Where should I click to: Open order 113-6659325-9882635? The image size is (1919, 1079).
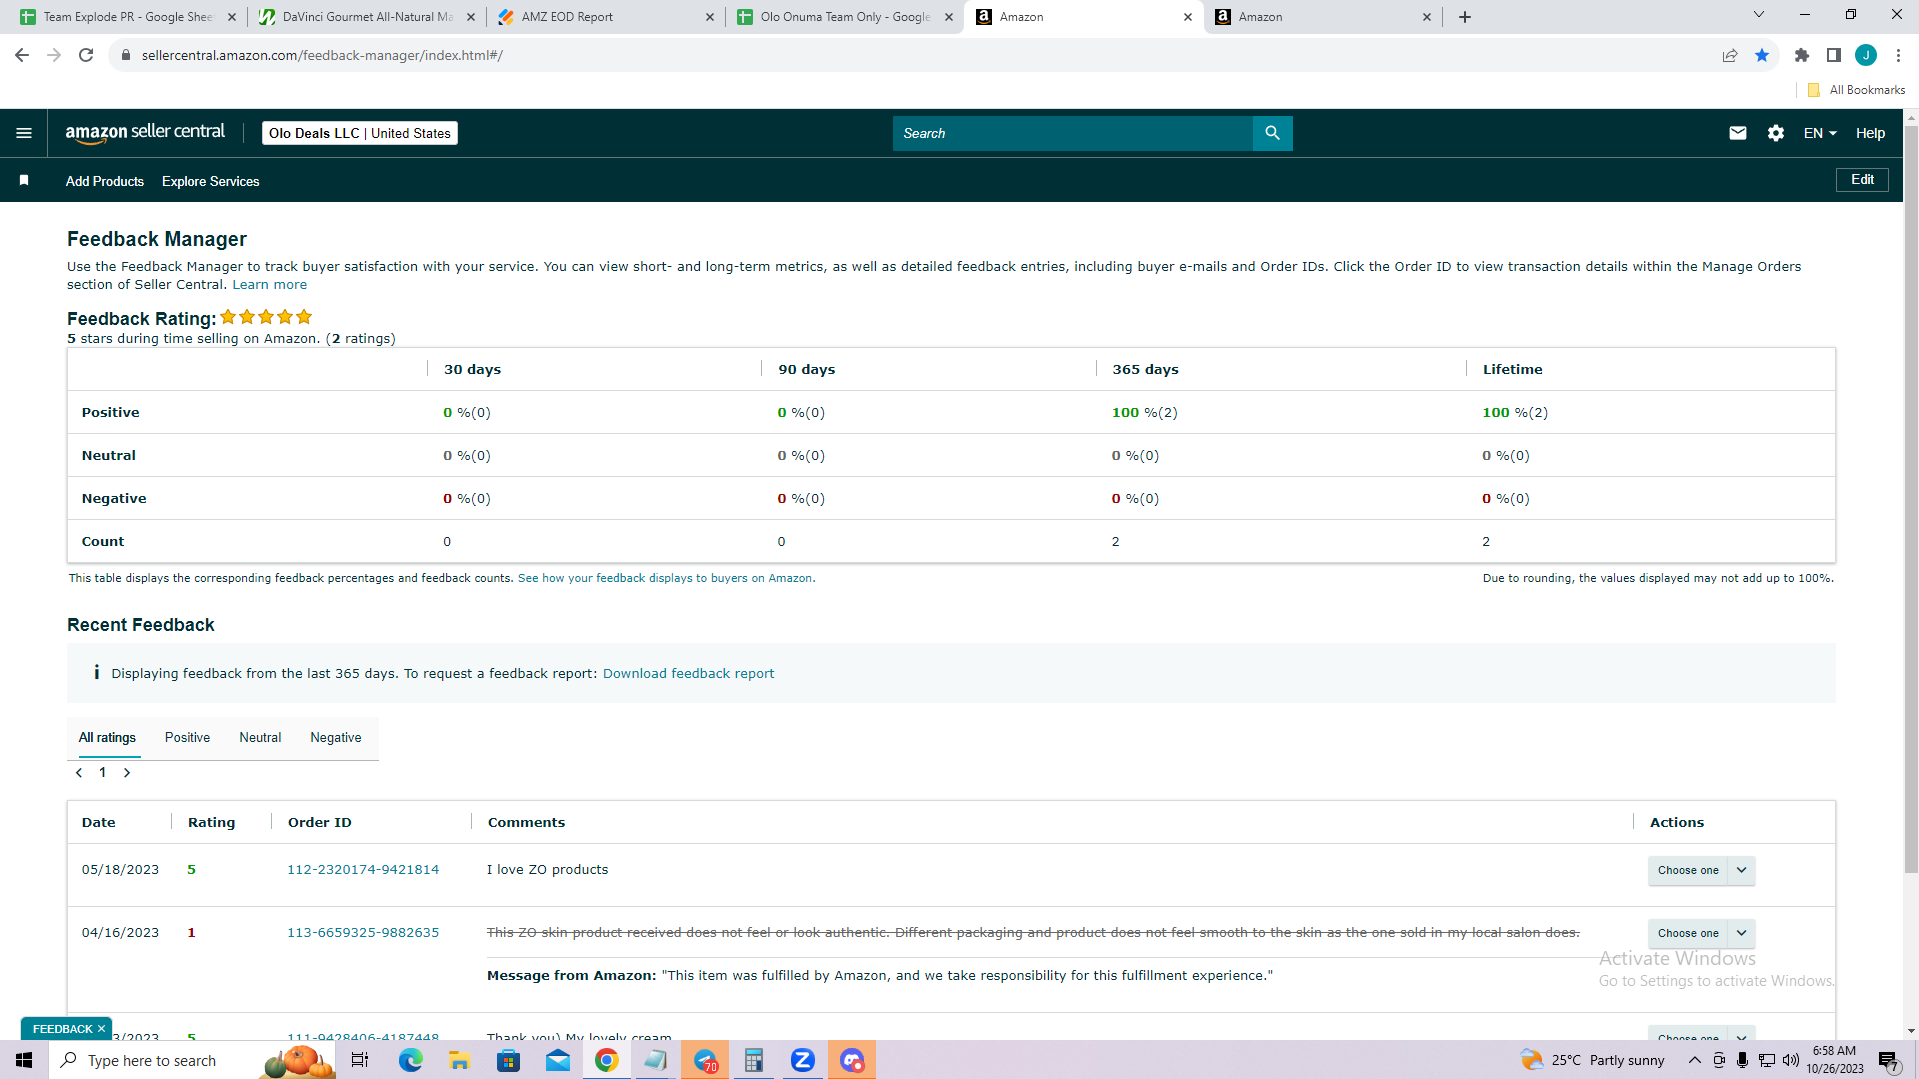(363, 933)
